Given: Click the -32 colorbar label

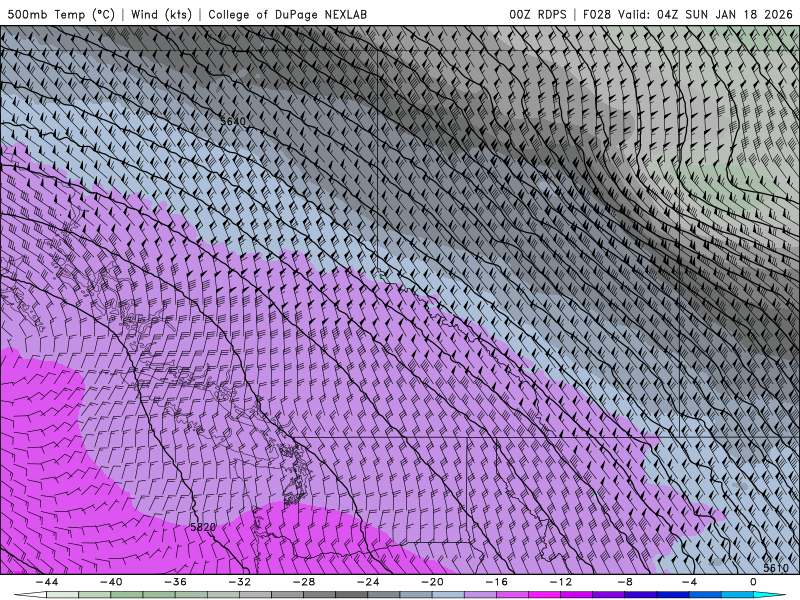Looking at the screenshot, I should (x=240, y=582).
